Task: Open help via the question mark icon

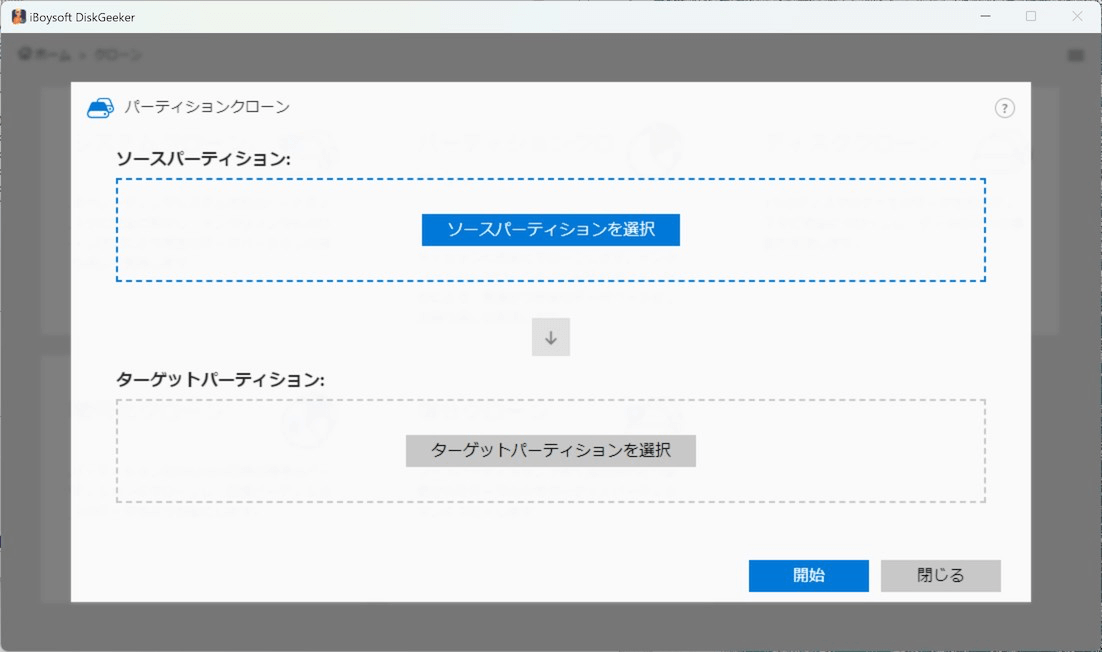Action: click(1004, 108)
